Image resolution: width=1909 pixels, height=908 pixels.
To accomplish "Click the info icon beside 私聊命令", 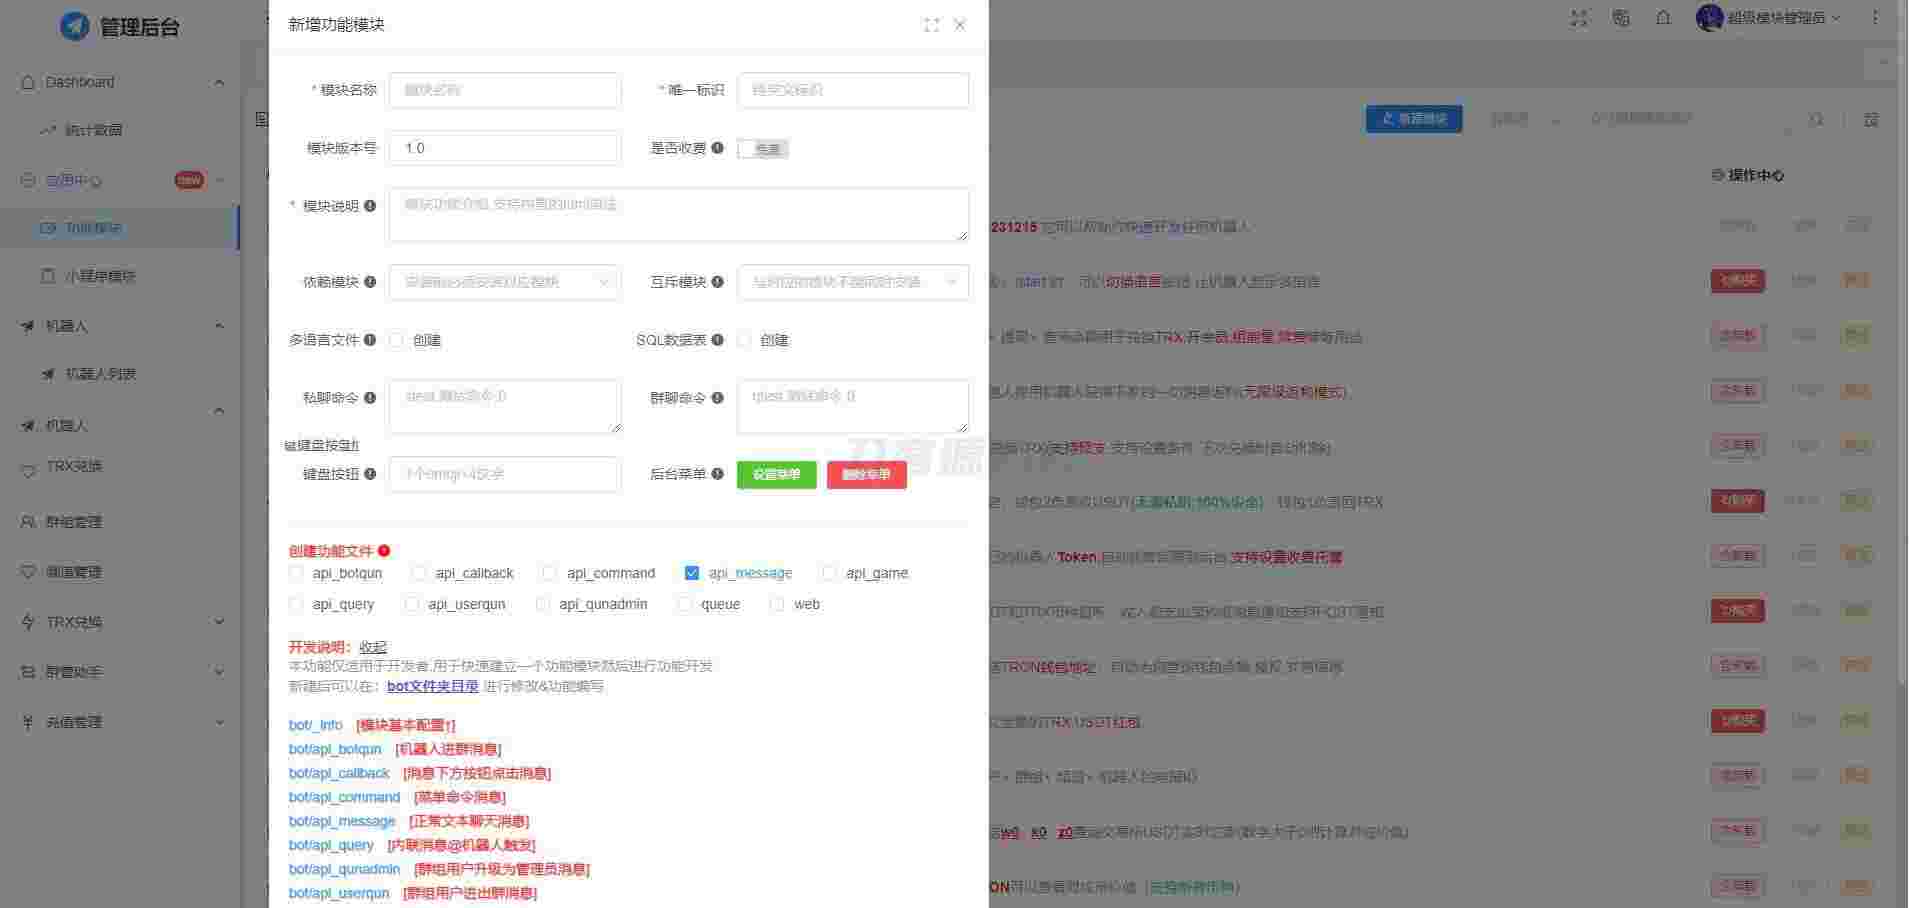I will [x=370, y=398].
